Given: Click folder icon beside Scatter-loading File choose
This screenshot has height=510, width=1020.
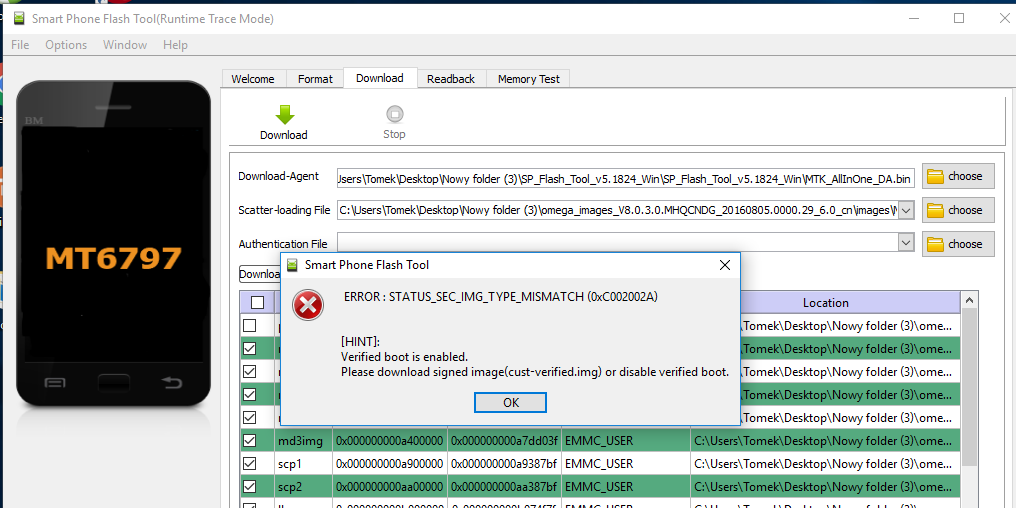Looking at the screenshot, I should (936, 210).
